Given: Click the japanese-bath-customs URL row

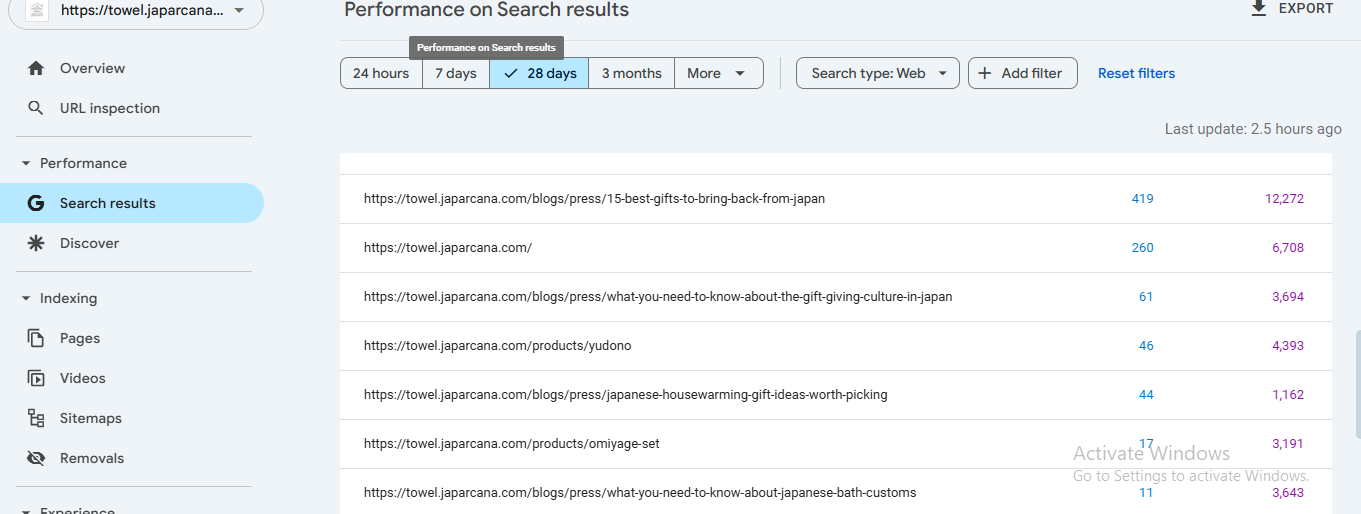Looking at the screenshot, I should pos(836,492).
